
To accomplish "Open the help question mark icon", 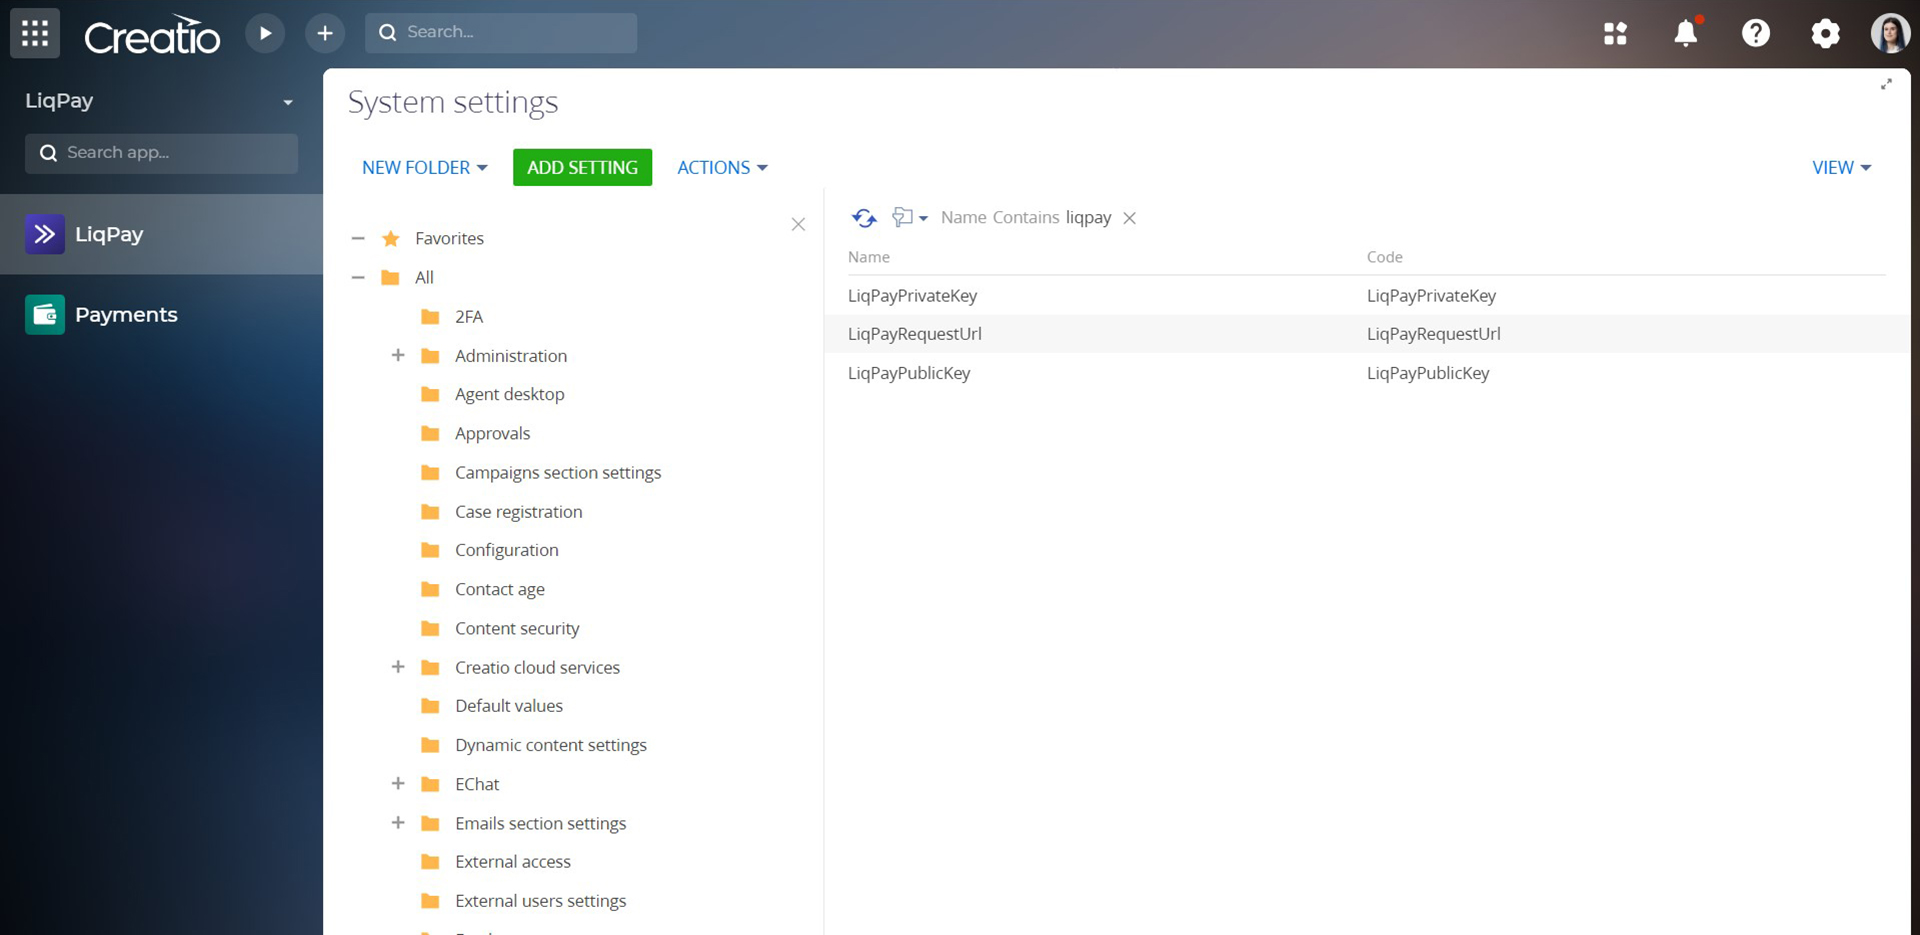I will (1756, 33).
